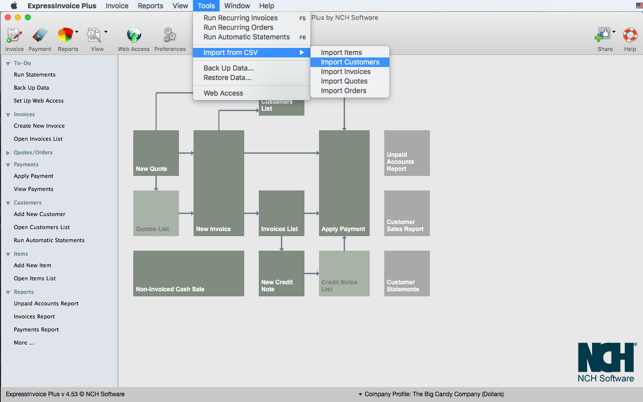Expand the Quotes/Orders sidebar section
Viewport: 643px width, 402px height.
coord(8,153)
